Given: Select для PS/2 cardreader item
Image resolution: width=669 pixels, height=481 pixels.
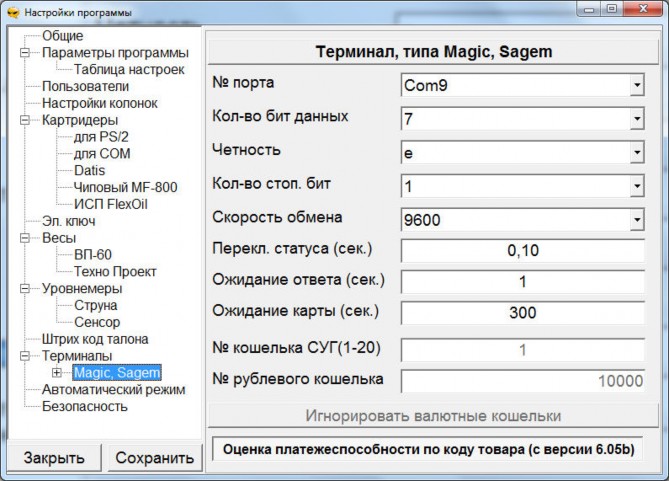Looking at the screenshot, I should coord(101,137).
